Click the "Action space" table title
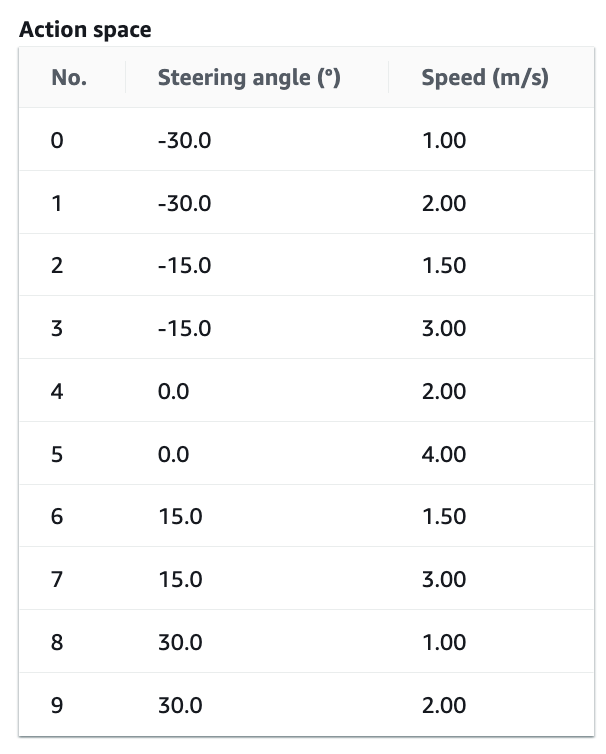This screenshot has width=606, height=754. point(85,30)
